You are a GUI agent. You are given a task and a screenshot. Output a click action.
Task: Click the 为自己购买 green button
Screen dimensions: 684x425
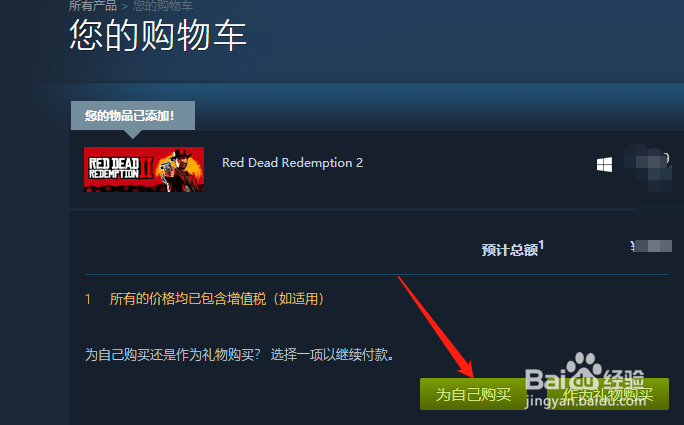point(473,394)
